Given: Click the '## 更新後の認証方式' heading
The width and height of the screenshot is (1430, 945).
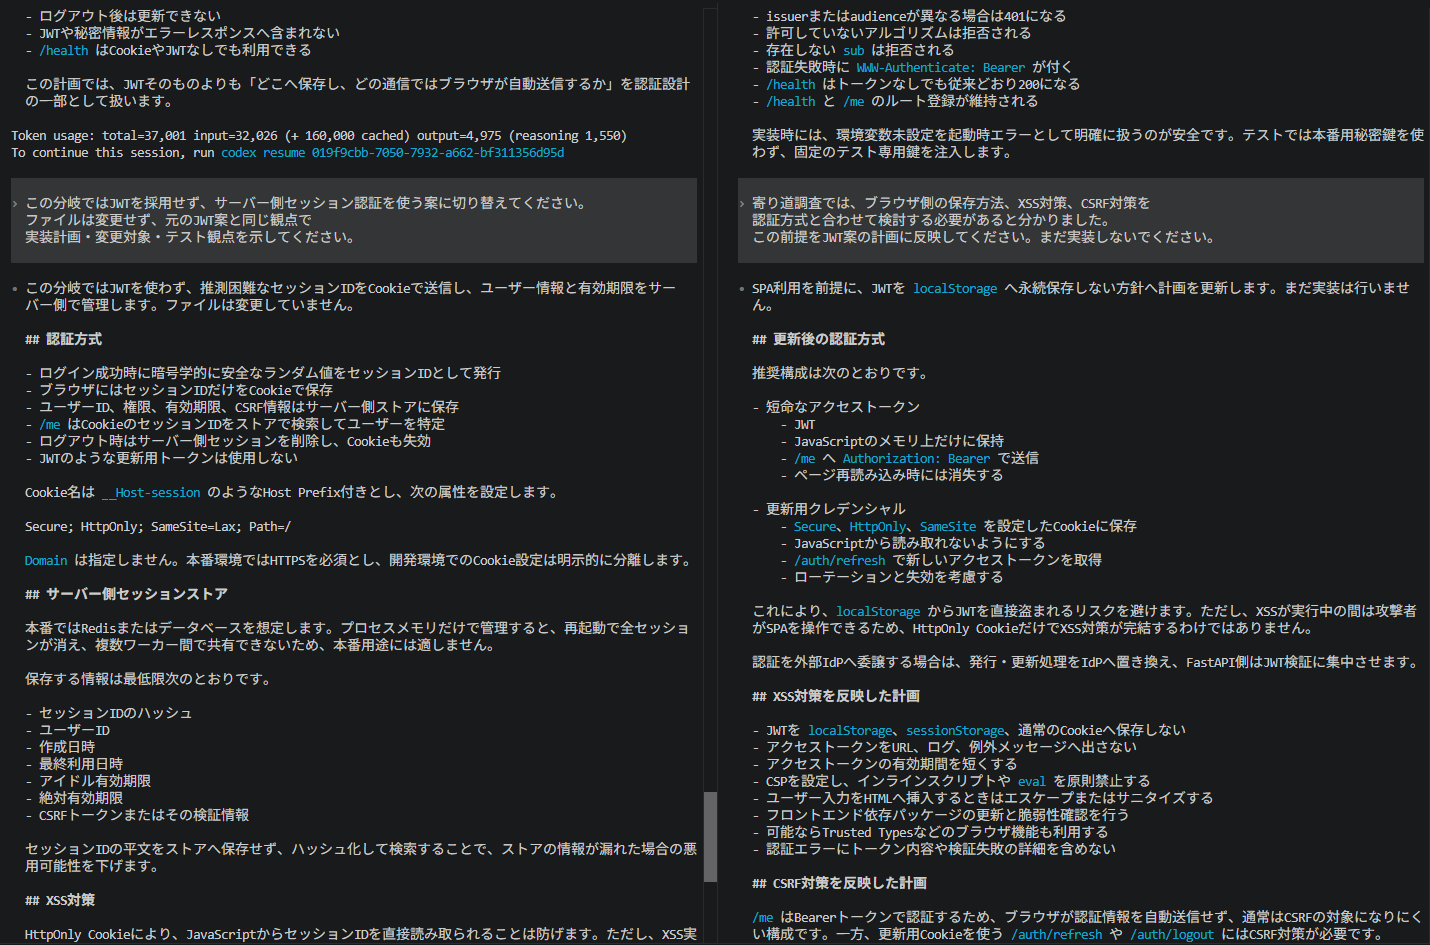Looking at the screenshot, I should [818, 340].
